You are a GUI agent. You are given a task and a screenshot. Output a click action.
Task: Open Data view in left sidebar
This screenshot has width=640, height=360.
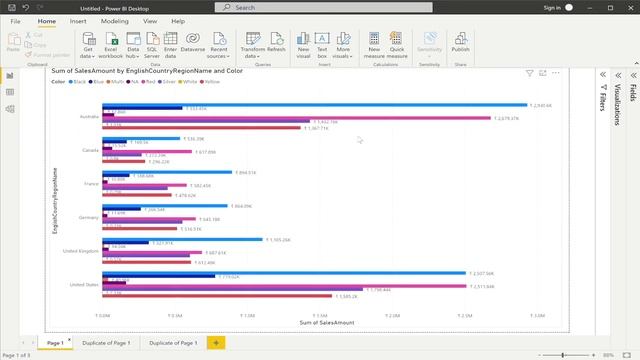(x=10, y=92)
